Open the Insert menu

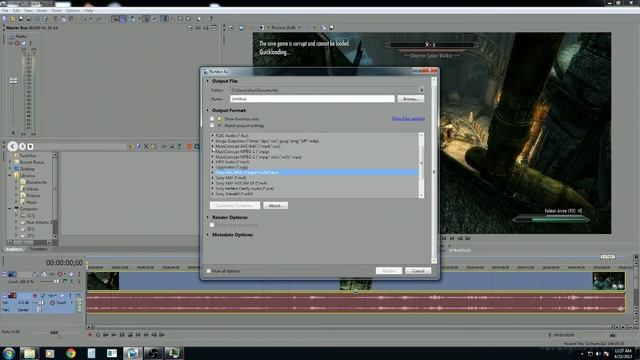[42, 11]
